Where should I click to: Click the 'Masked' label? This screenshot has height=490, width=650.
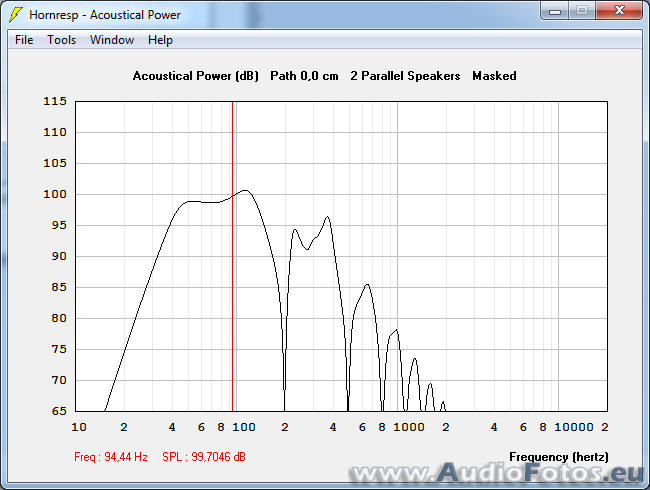[x=495, y=76]
